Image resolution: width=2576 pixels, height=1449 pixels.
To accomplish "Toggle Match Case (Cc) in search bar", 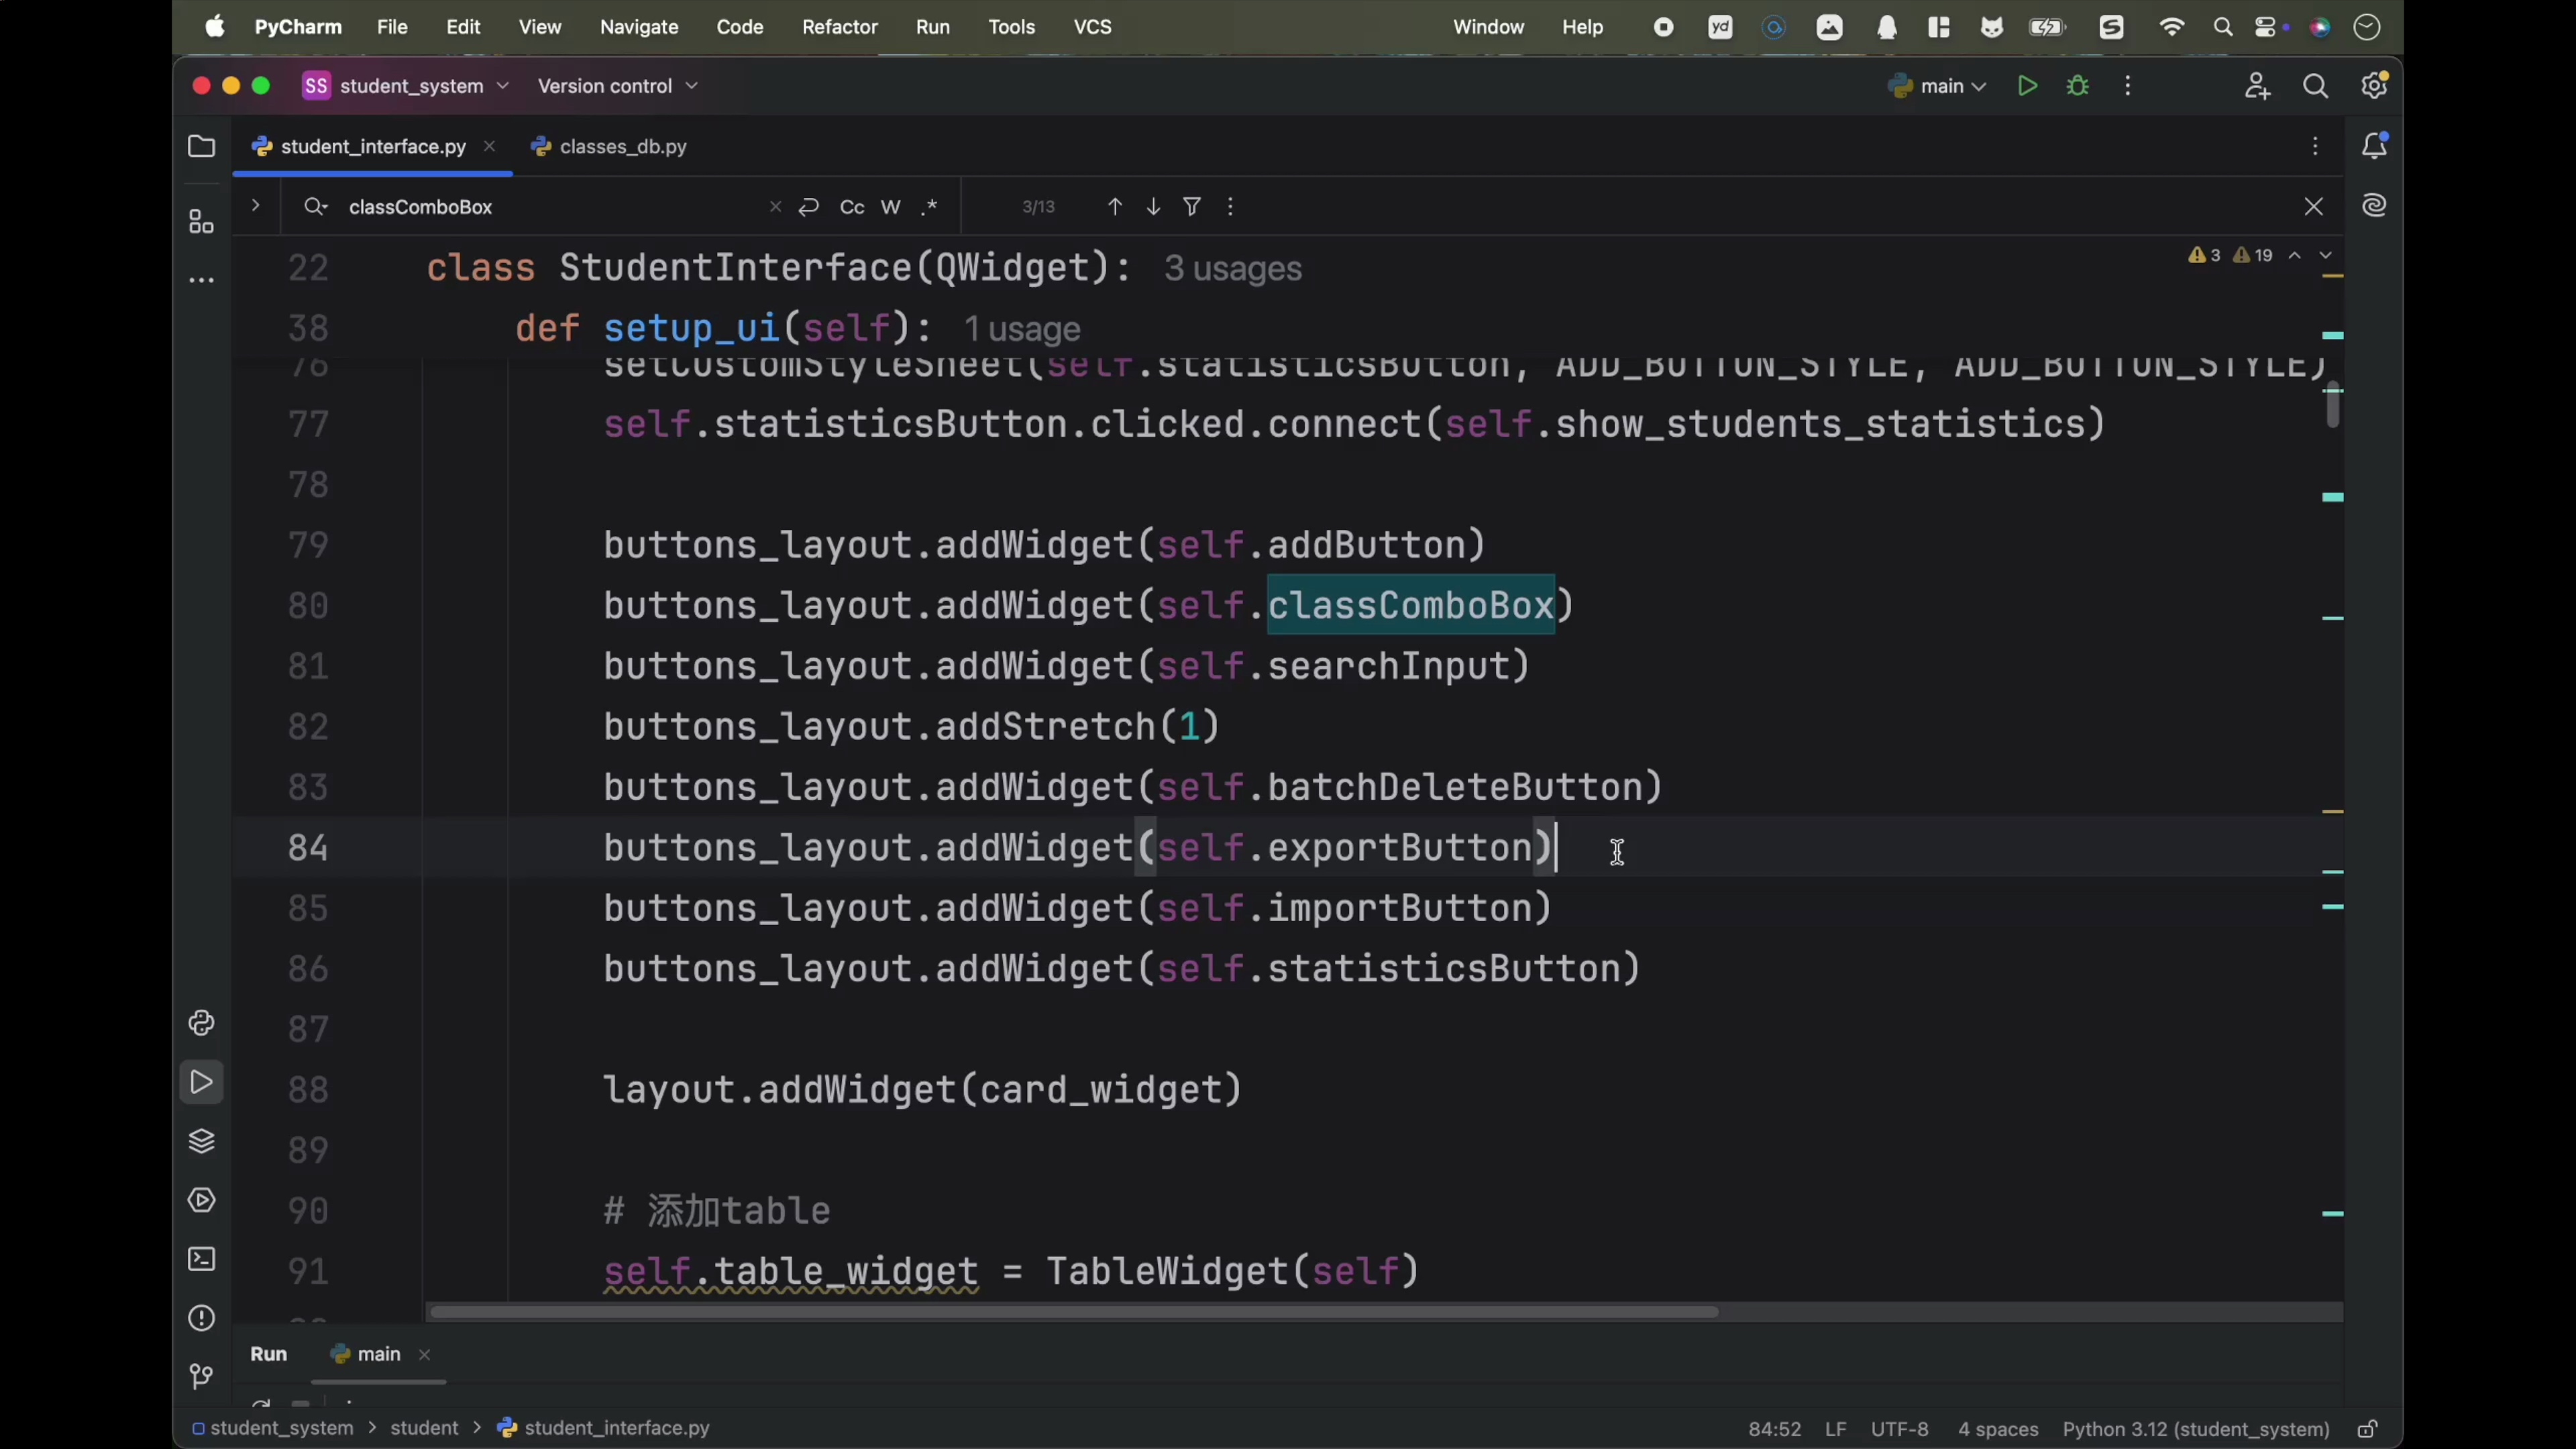I will point(852,207).
